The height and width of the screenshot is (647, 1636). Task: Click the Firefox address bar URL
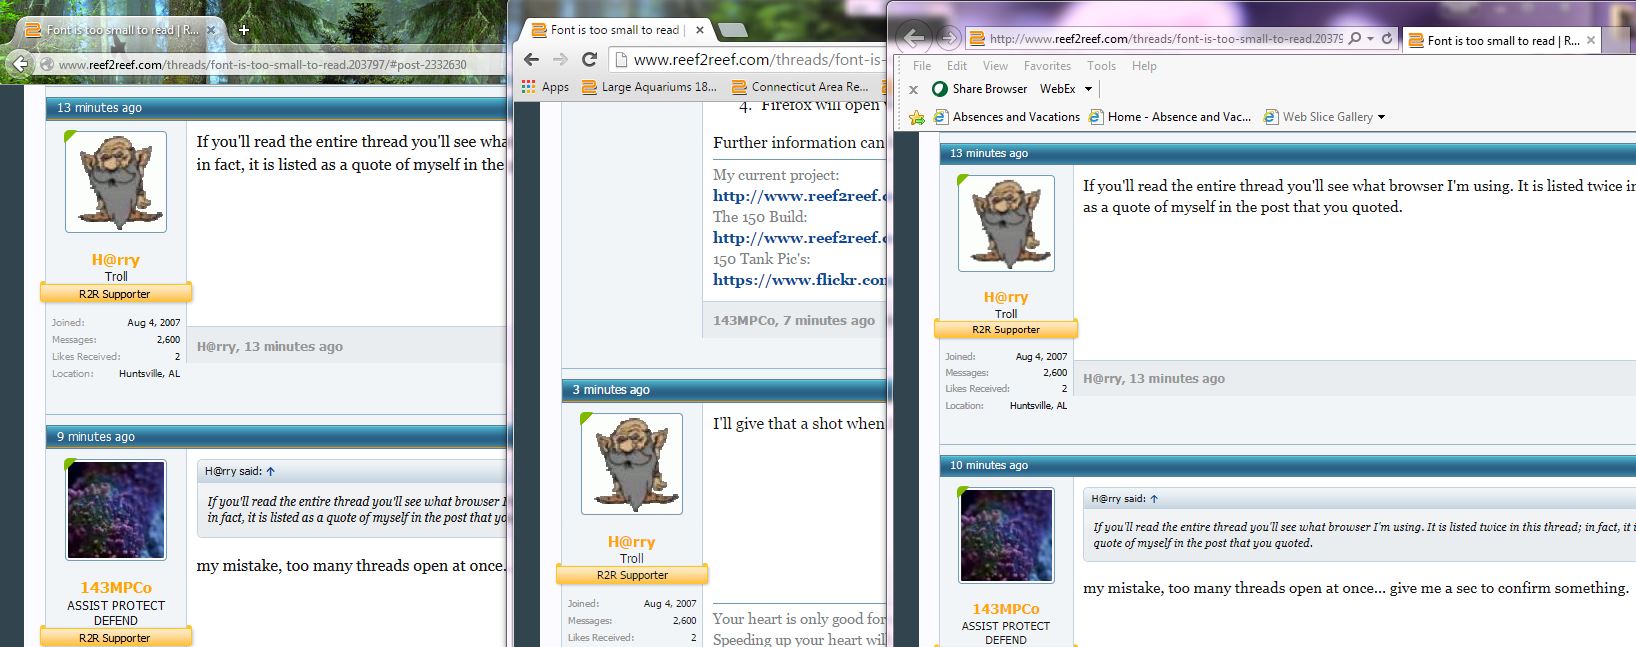click(x=262, y=65)
